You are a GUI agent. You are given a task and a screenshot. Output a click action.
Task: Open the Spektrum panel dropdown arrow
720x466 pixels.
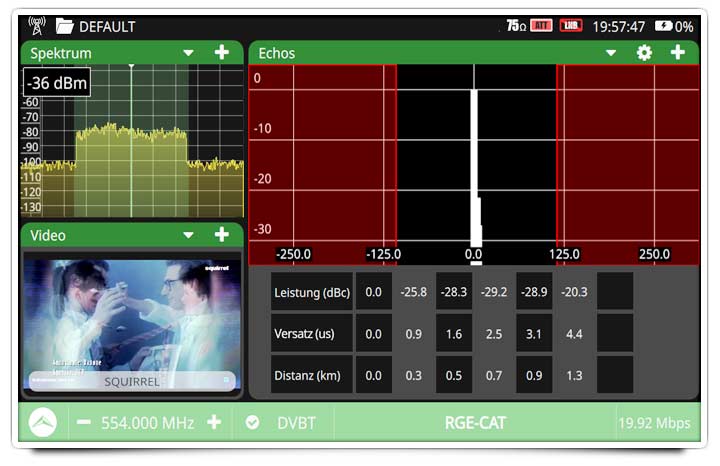click(188, 53)
